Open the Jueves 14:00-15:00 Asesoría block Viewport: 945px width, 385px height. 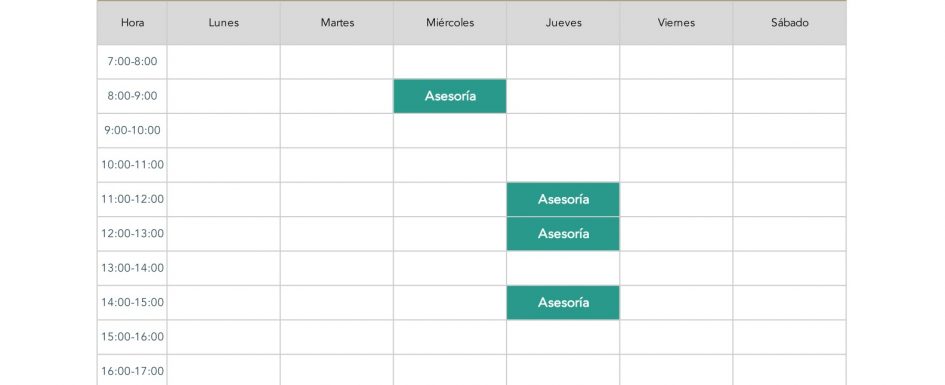tap(563, 302)
